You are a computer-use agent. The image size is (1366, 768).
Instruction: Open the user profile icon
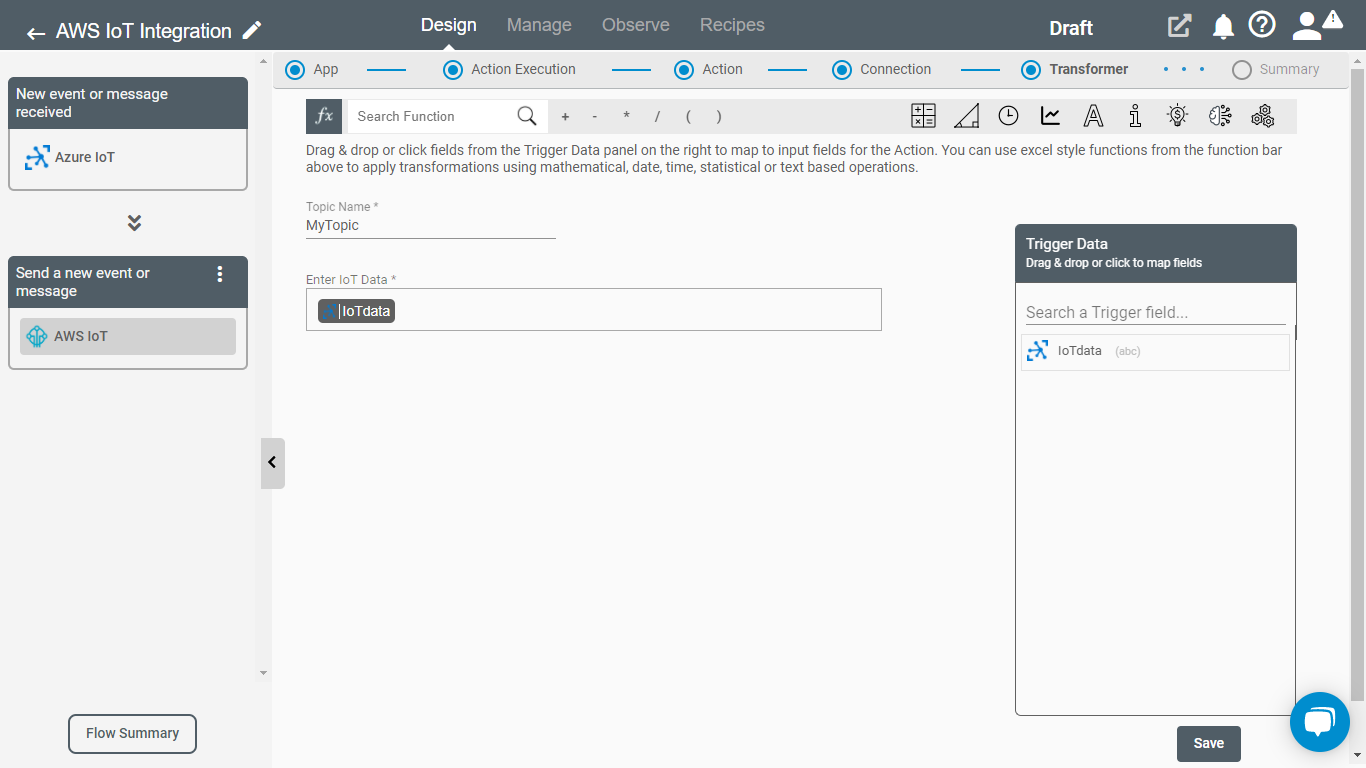coord(1306,26)
